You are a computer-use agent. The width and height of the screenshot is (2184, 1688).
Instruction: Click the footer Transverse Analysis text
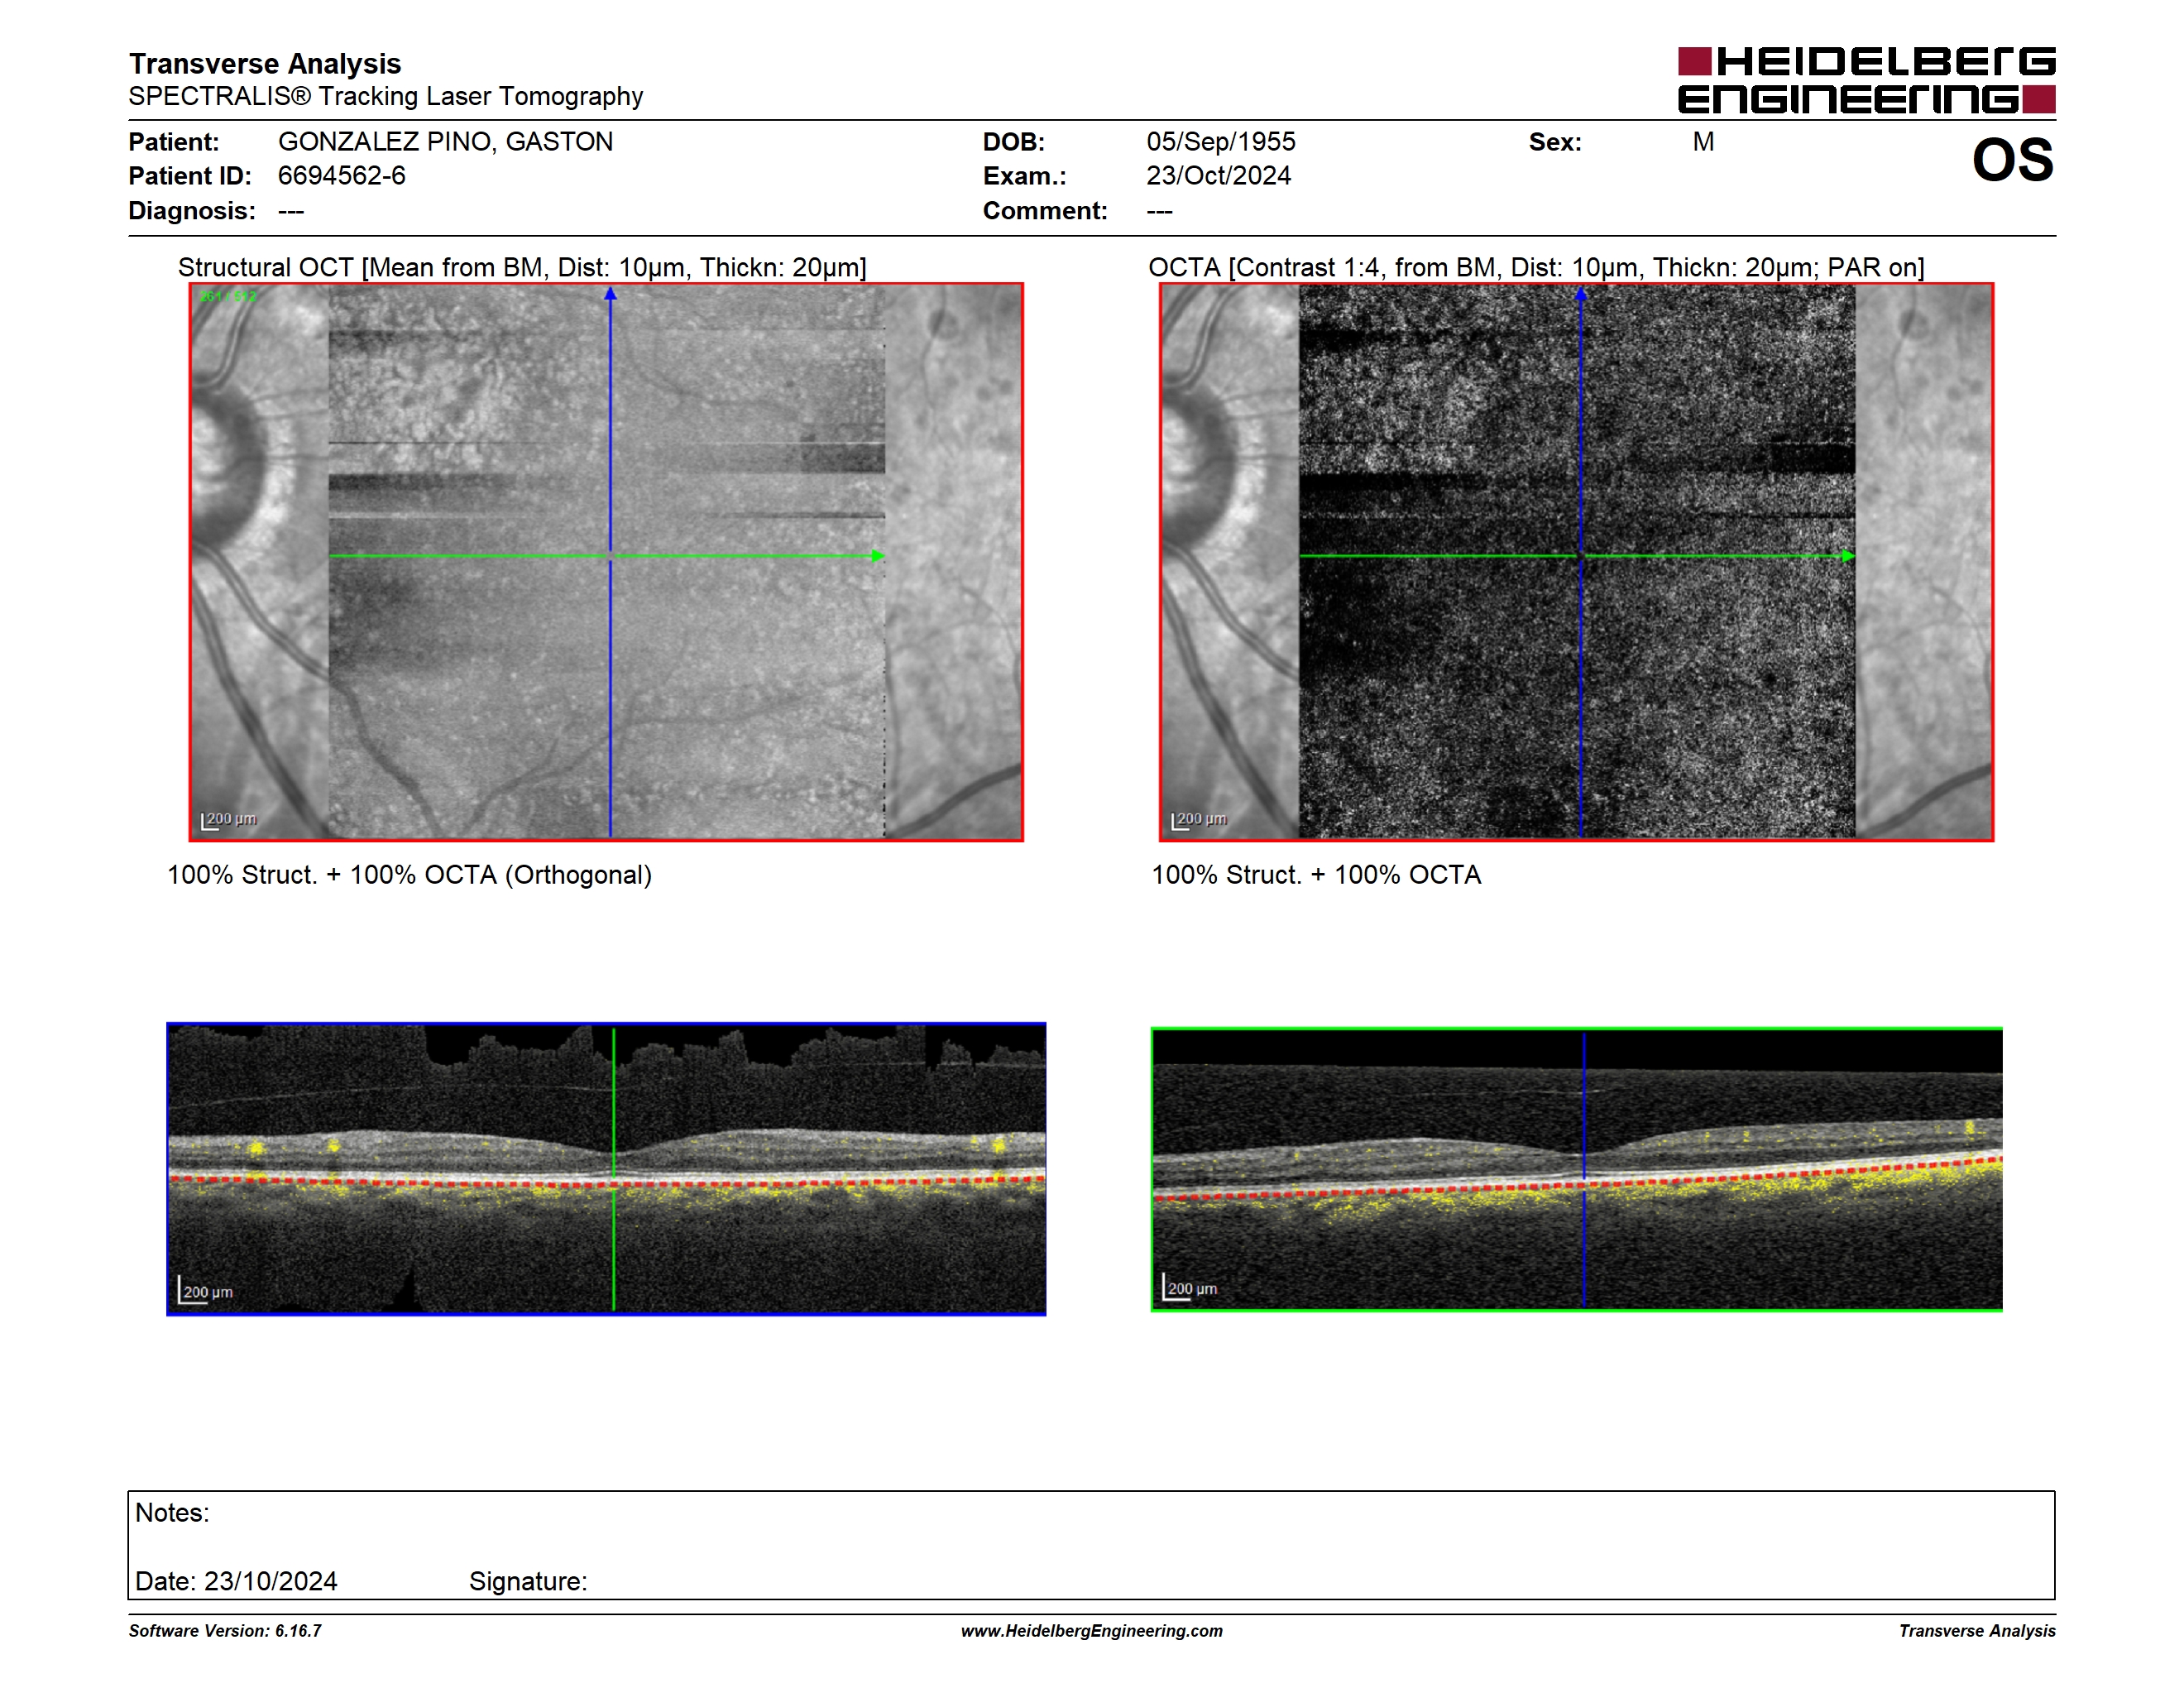pos(1977,1631)
